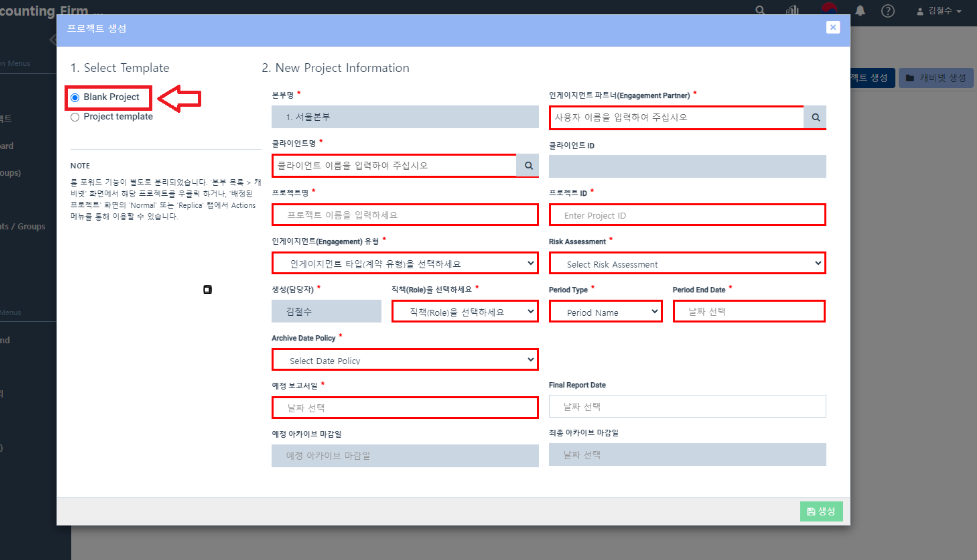This screenshot has width=977, height=560.
Task: Open the bar chart icon in top bar
Action: 792,11
